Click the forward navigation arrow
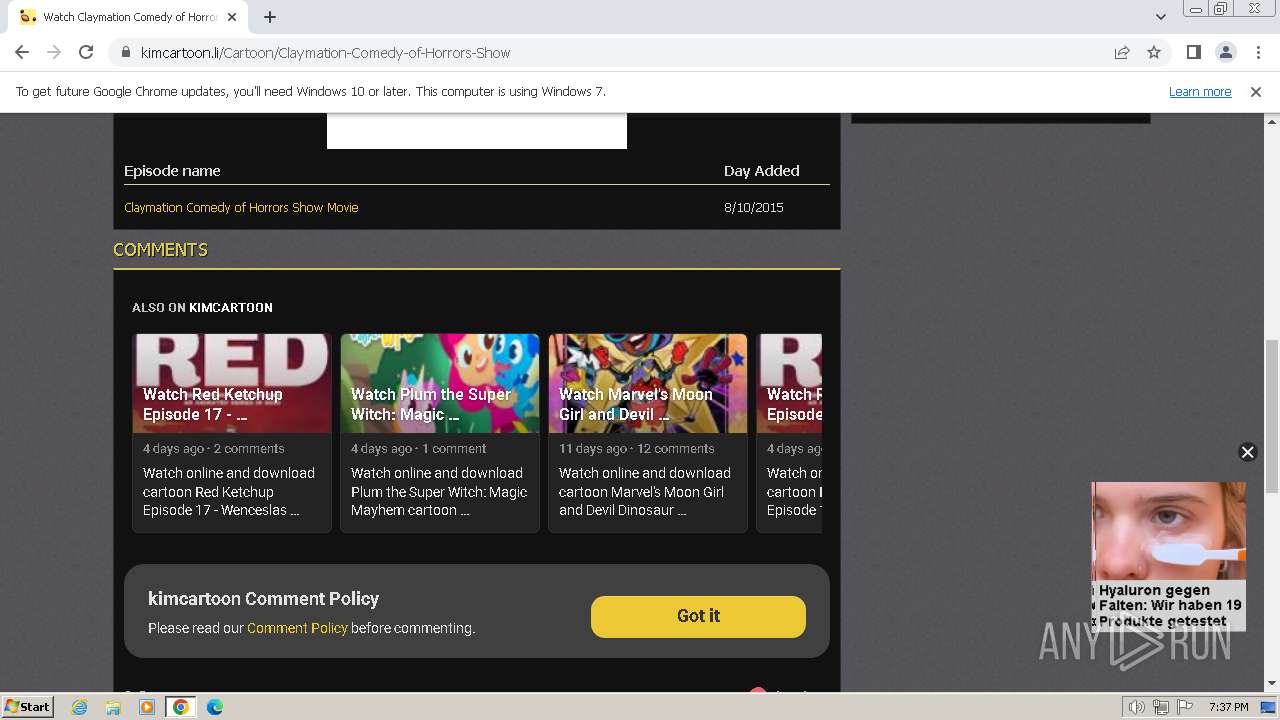Image resolution: width=1280 pixels, height=720 pixels. [x=54, y=52]
